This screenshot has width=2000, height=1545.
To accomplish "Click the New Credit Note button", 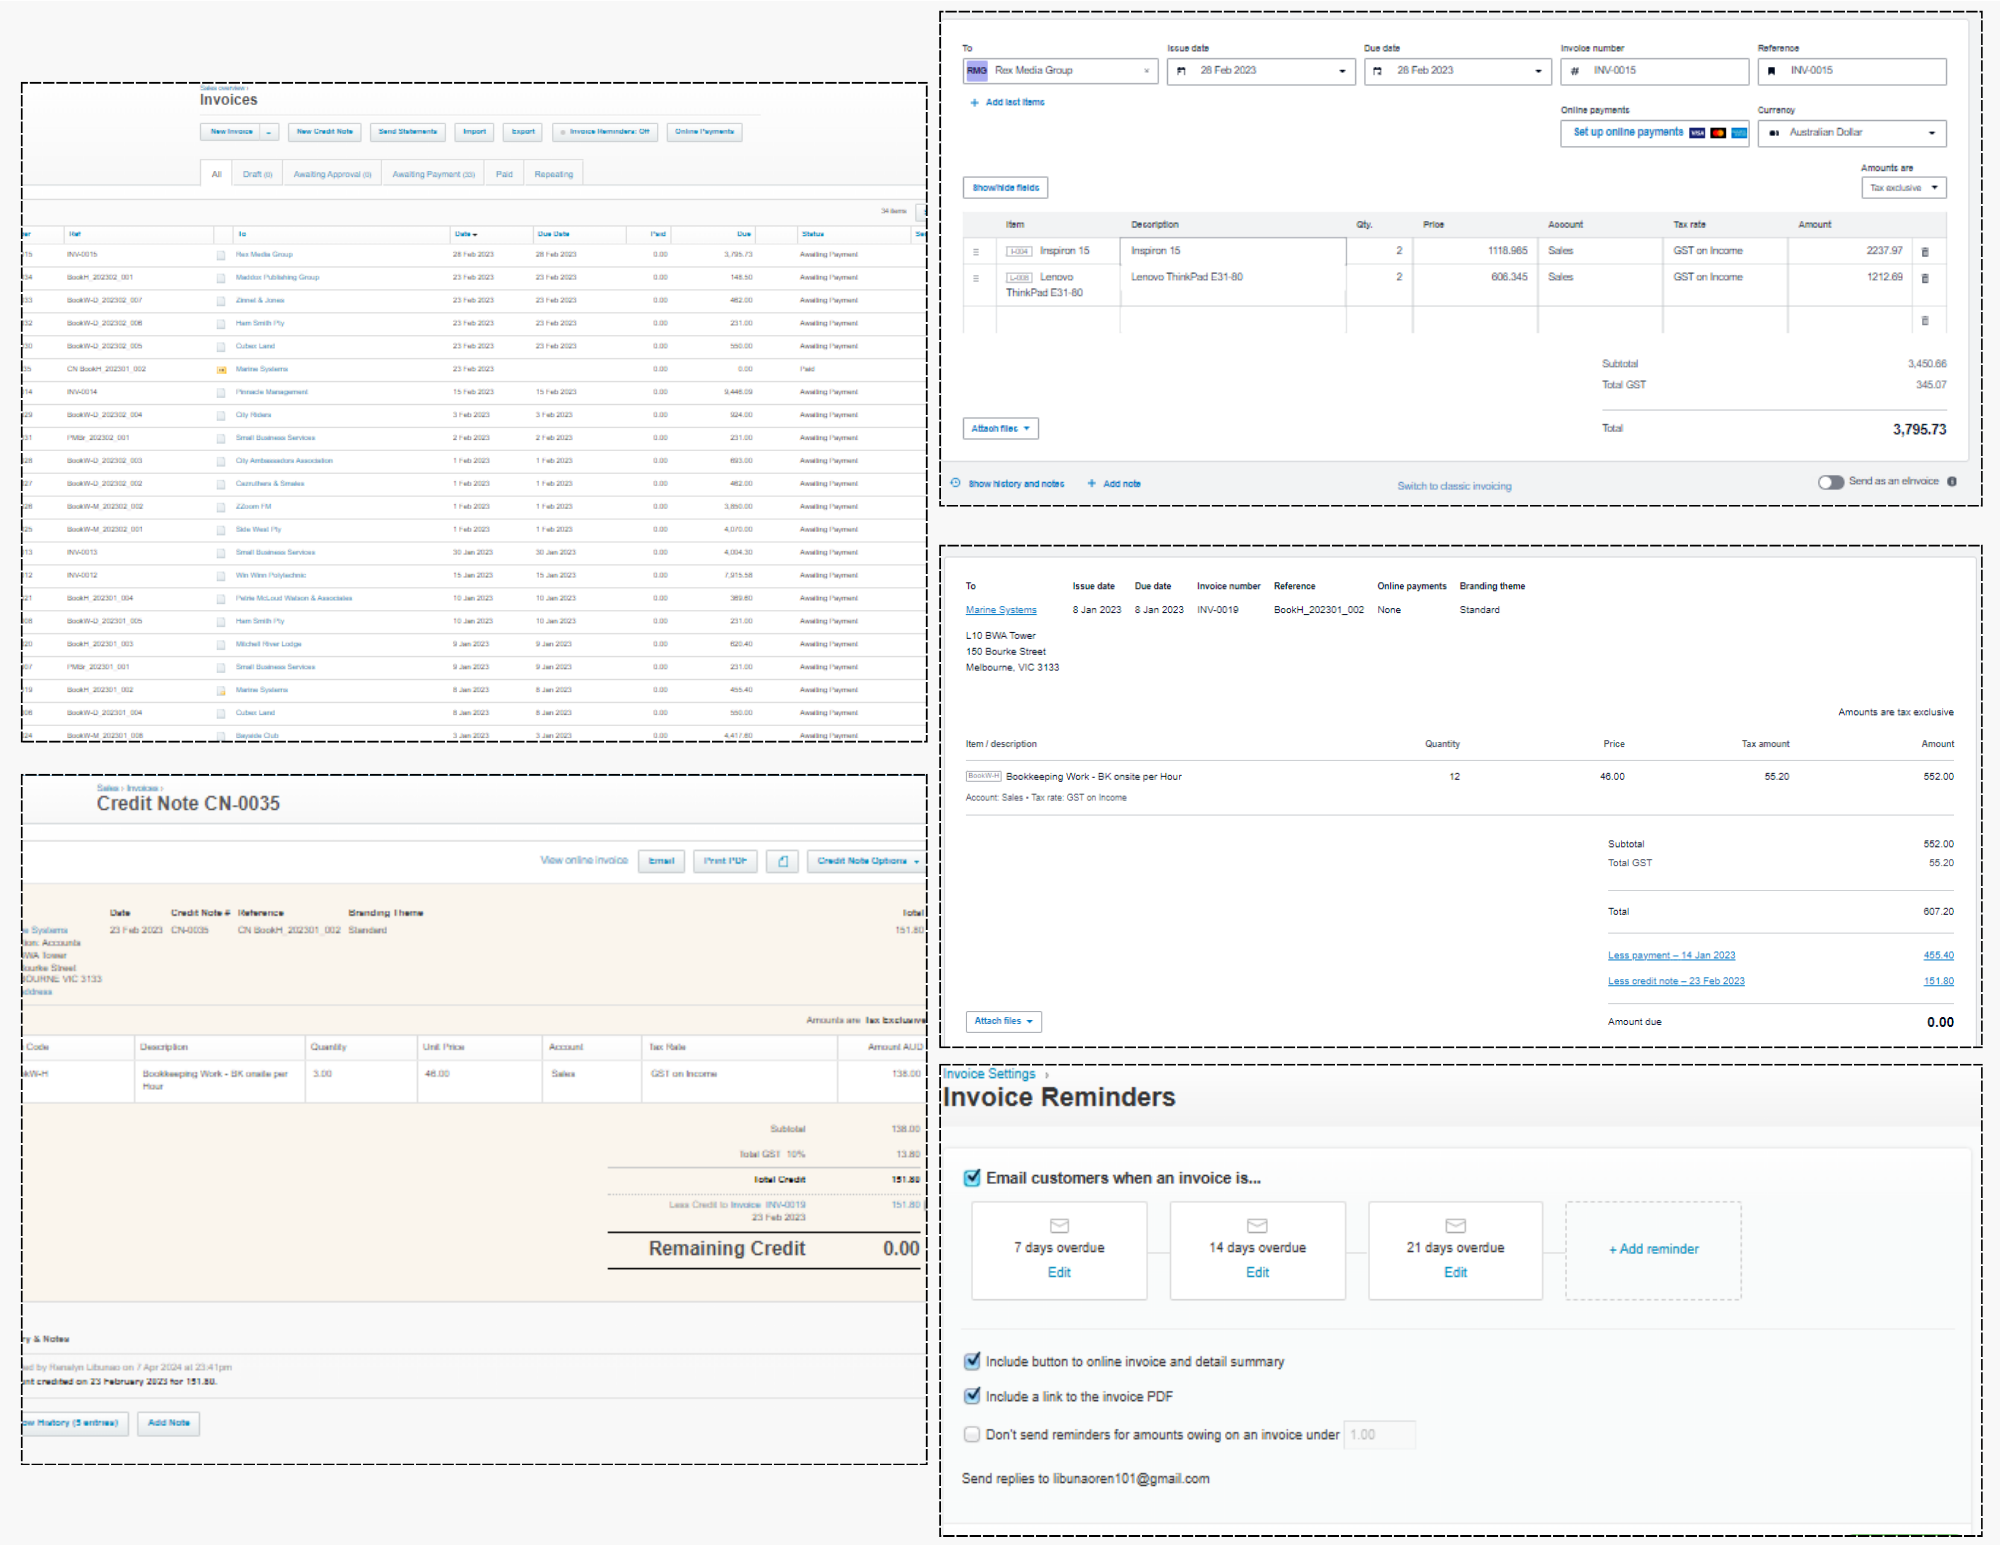I will [x=325, y=132].
